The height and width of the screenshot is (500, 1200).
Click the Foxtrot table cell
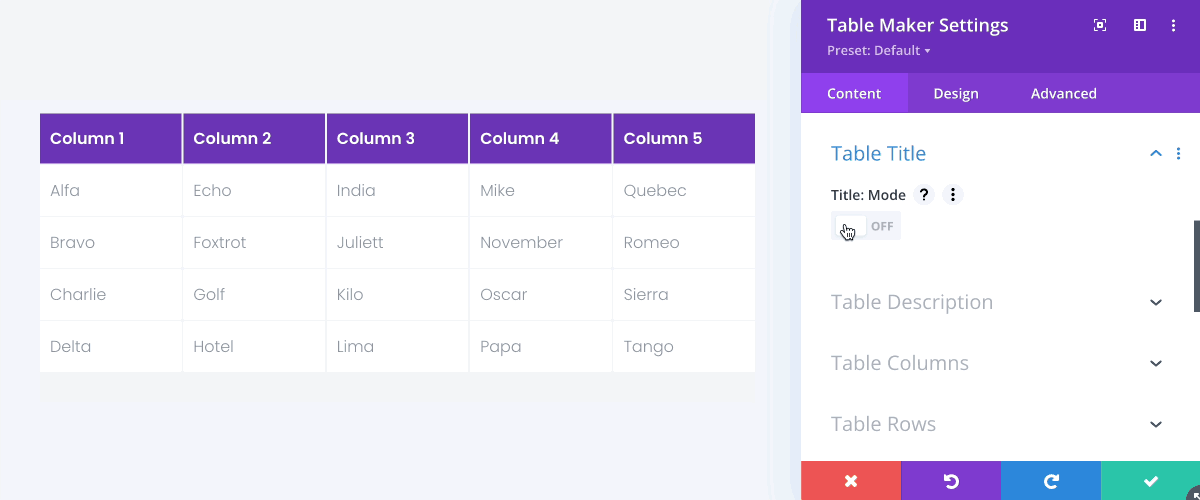point(254,243)
